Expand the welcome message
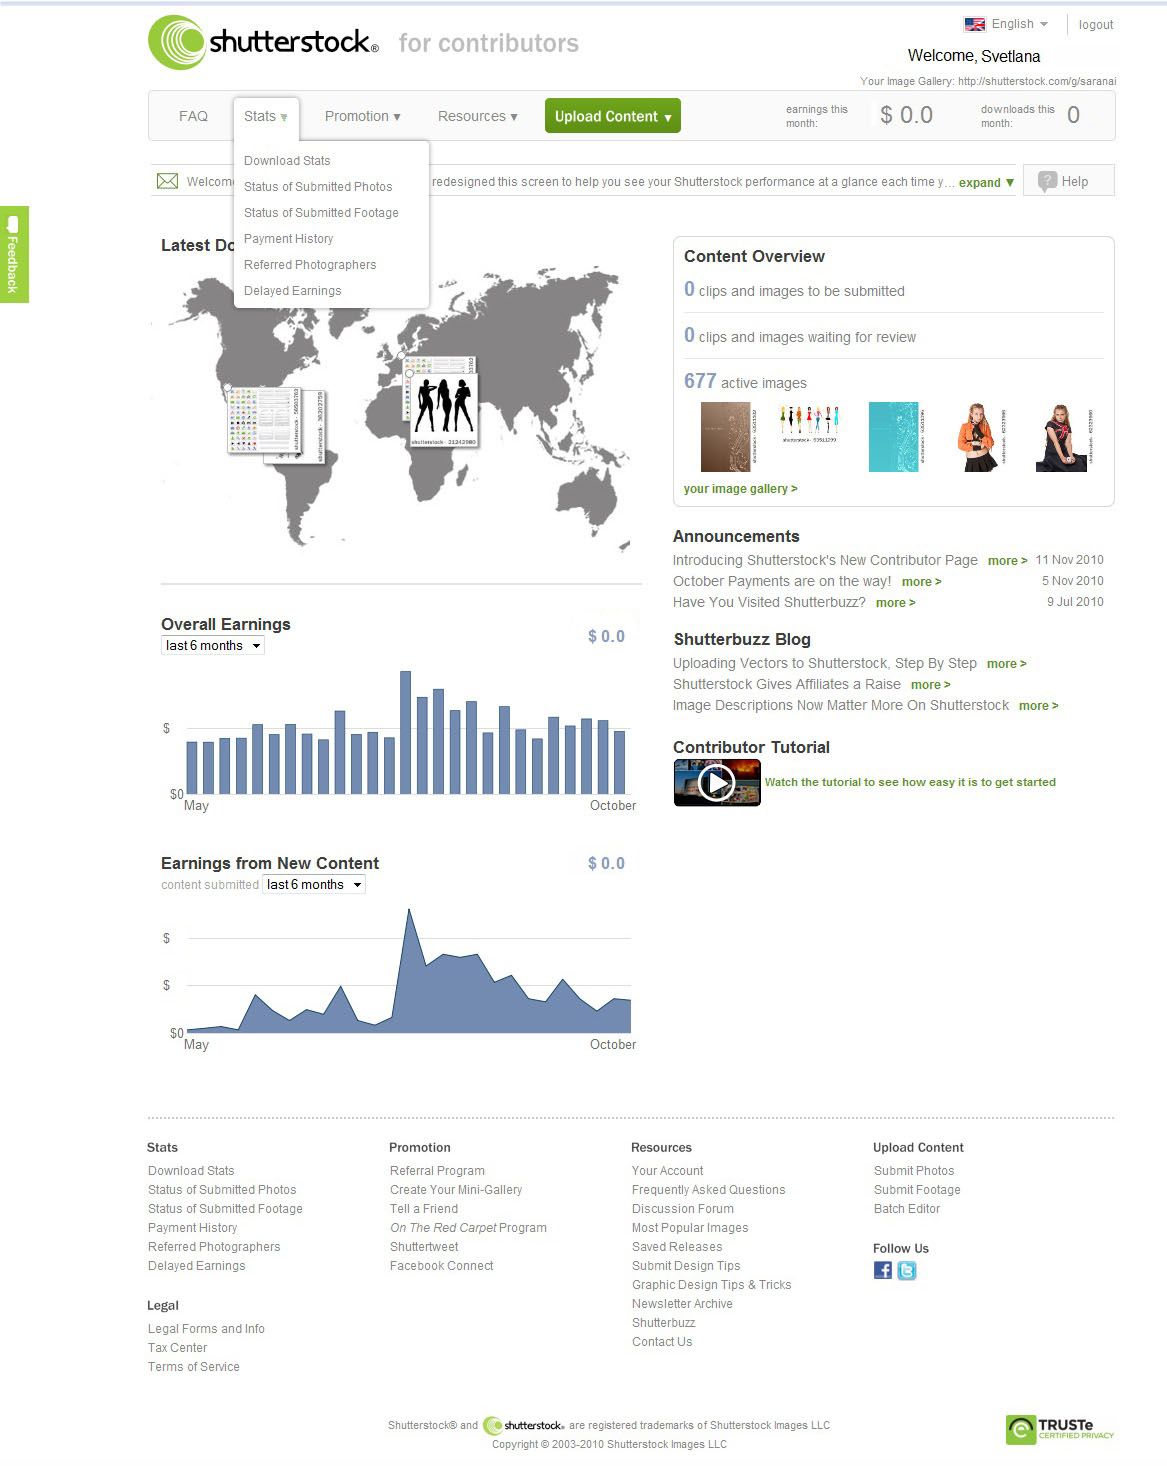The height and width of the screenshot is (1466, 1167). click(x=986, y=182)
